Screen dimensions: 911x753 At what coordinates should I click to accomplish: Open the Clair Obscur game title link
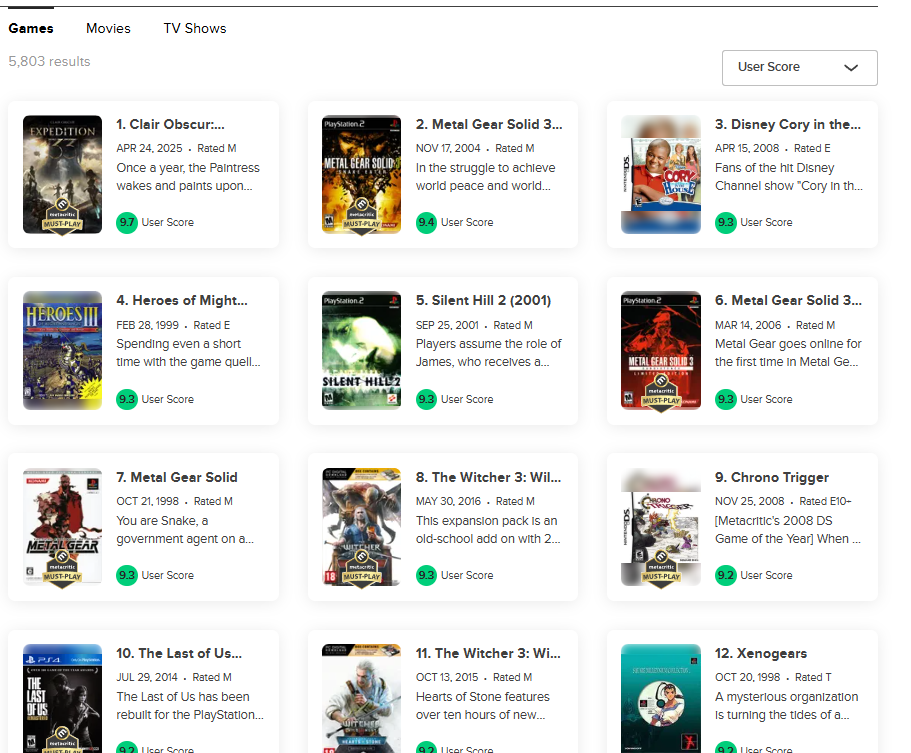point(170,124)
